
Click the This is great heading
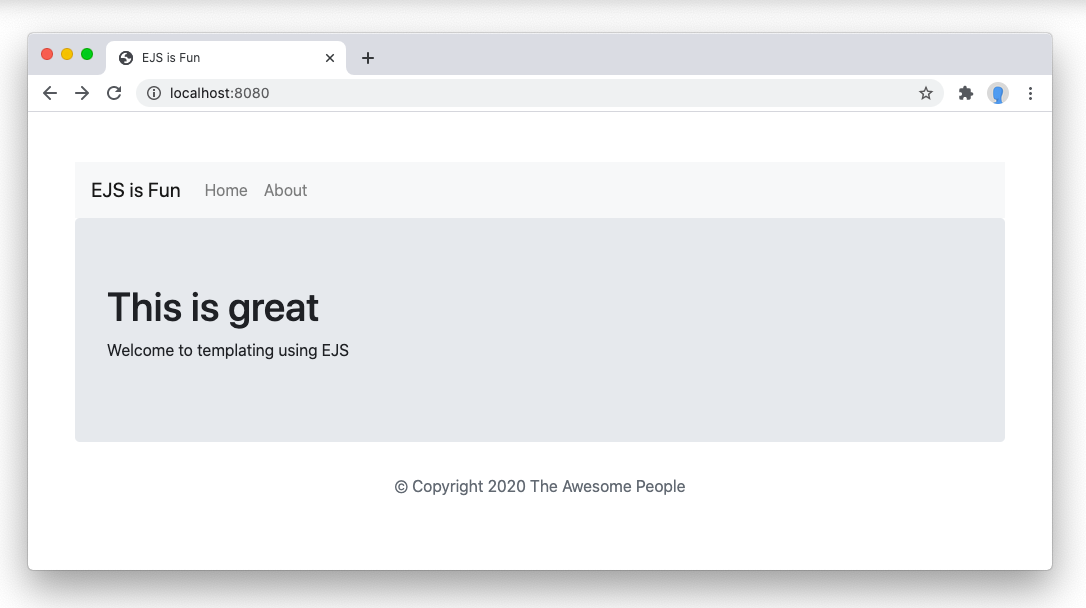(x=213, y=307)
